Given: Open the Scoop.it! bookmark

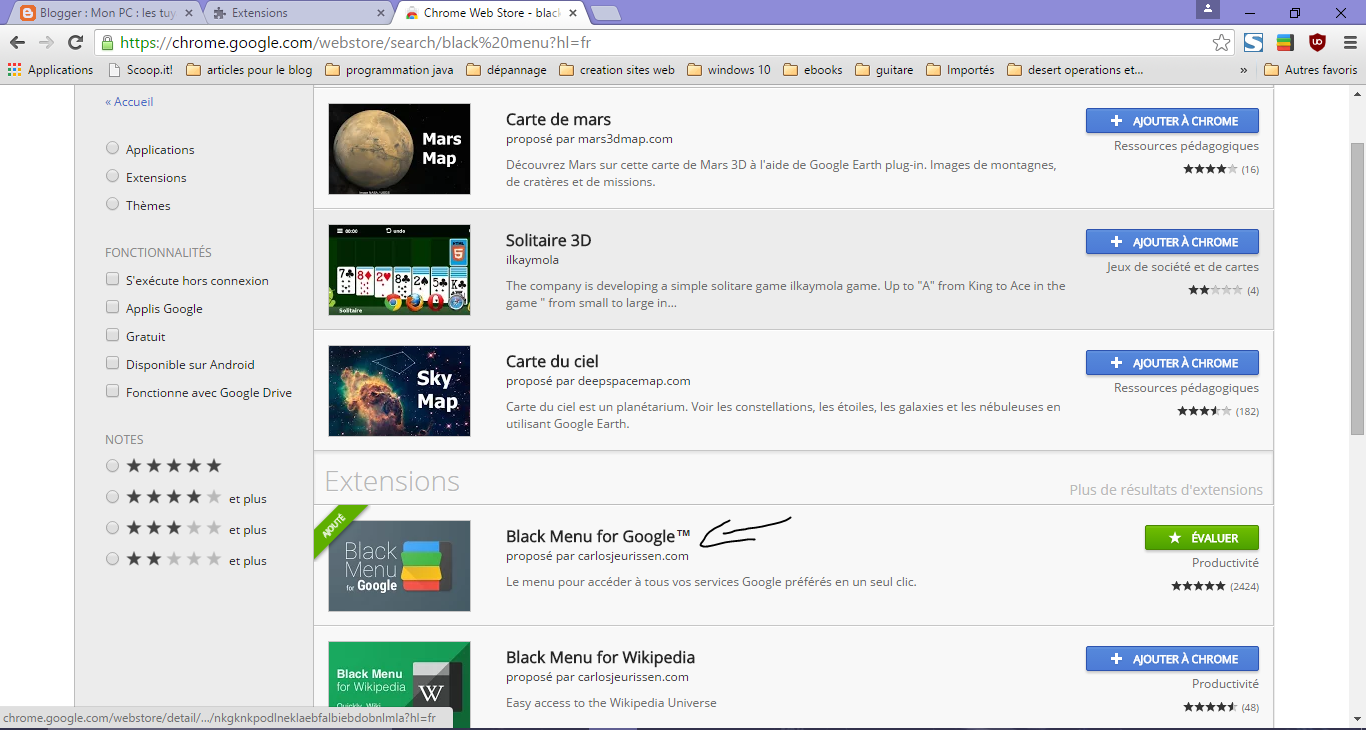Looking at the screenshot, I should pos(139,70).
